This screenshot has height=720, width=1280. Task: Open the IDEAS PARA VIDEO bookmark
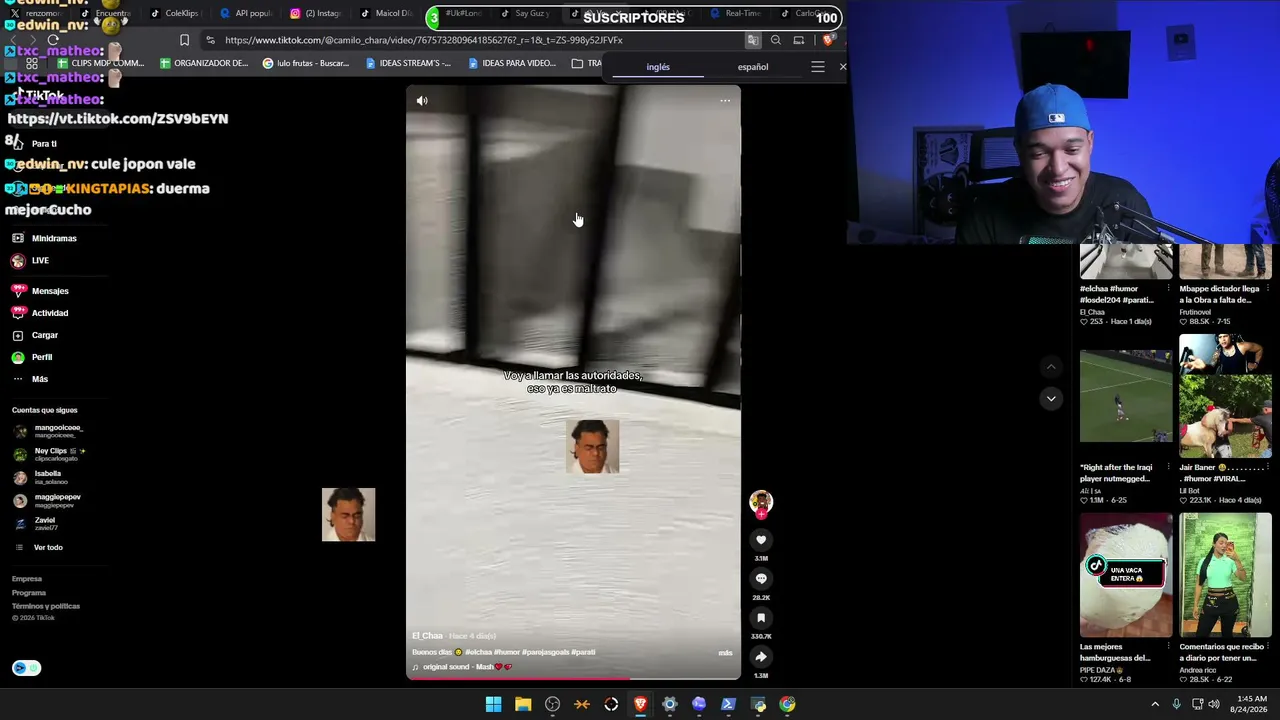(x=512, y=64)
